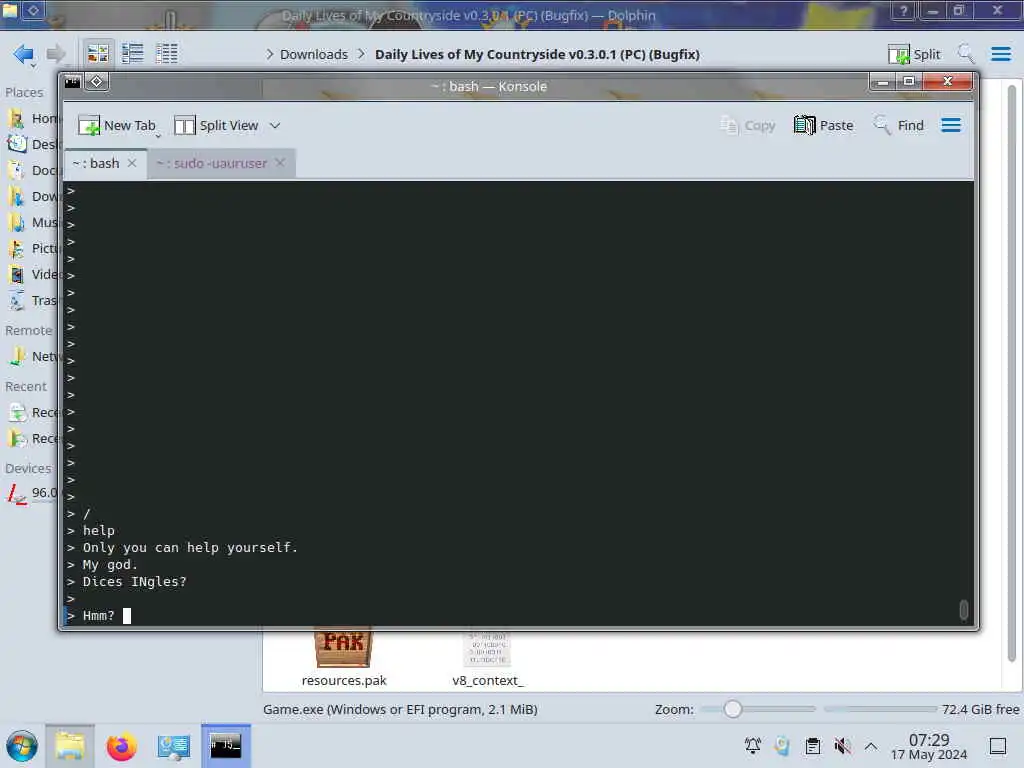
Task: Switch to the bash tab
Action: [x=95, y=163]
